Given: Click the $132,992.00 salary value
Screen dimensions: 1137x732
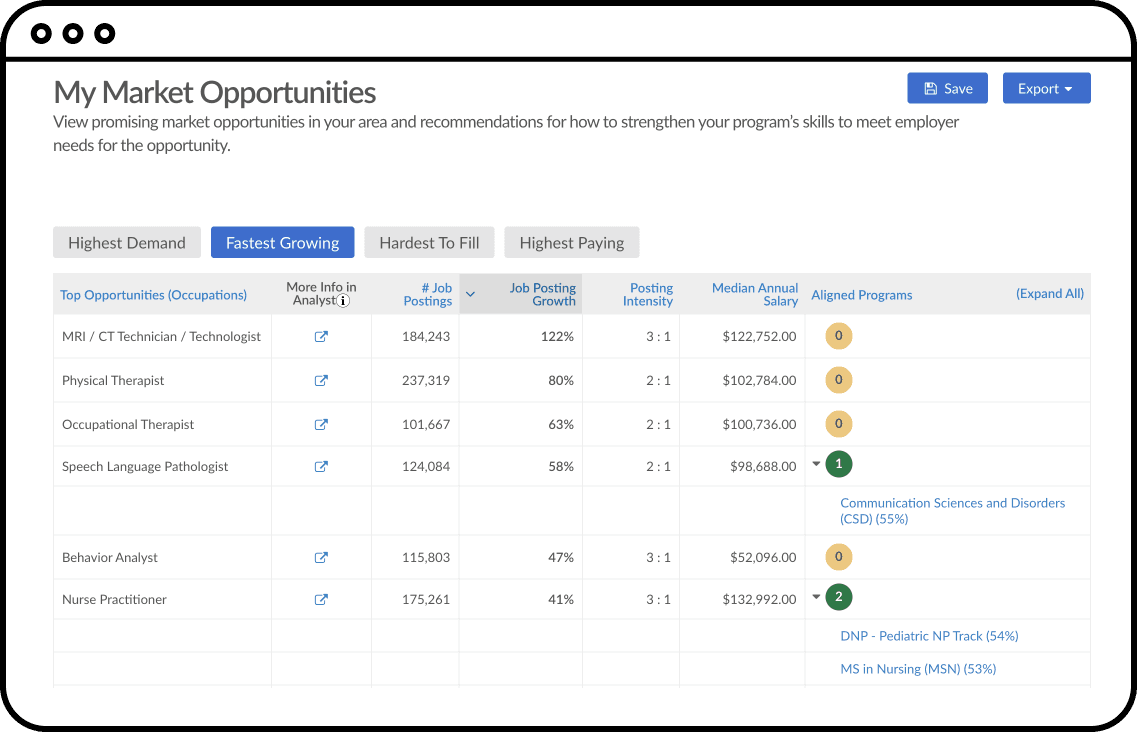Looking at the screenshot, I should point(759,599).
